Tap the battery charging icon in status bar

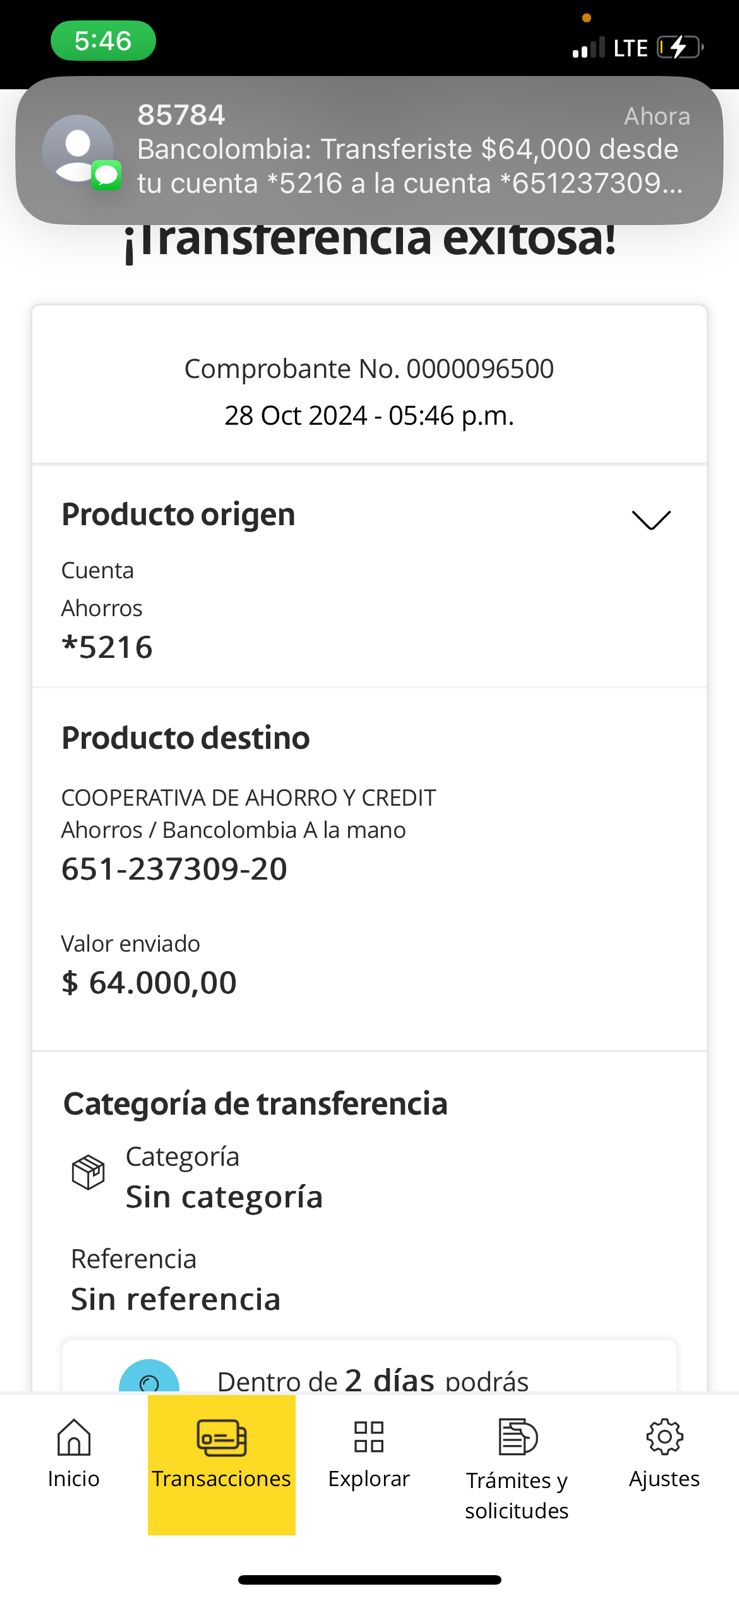tap(679, 47)
